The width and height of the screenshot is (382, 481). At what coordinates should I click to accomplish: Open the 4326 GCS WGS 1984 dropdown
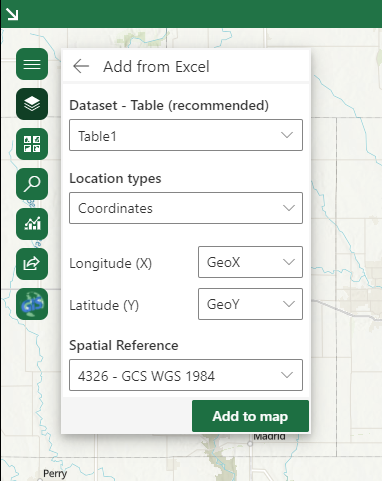186,375
